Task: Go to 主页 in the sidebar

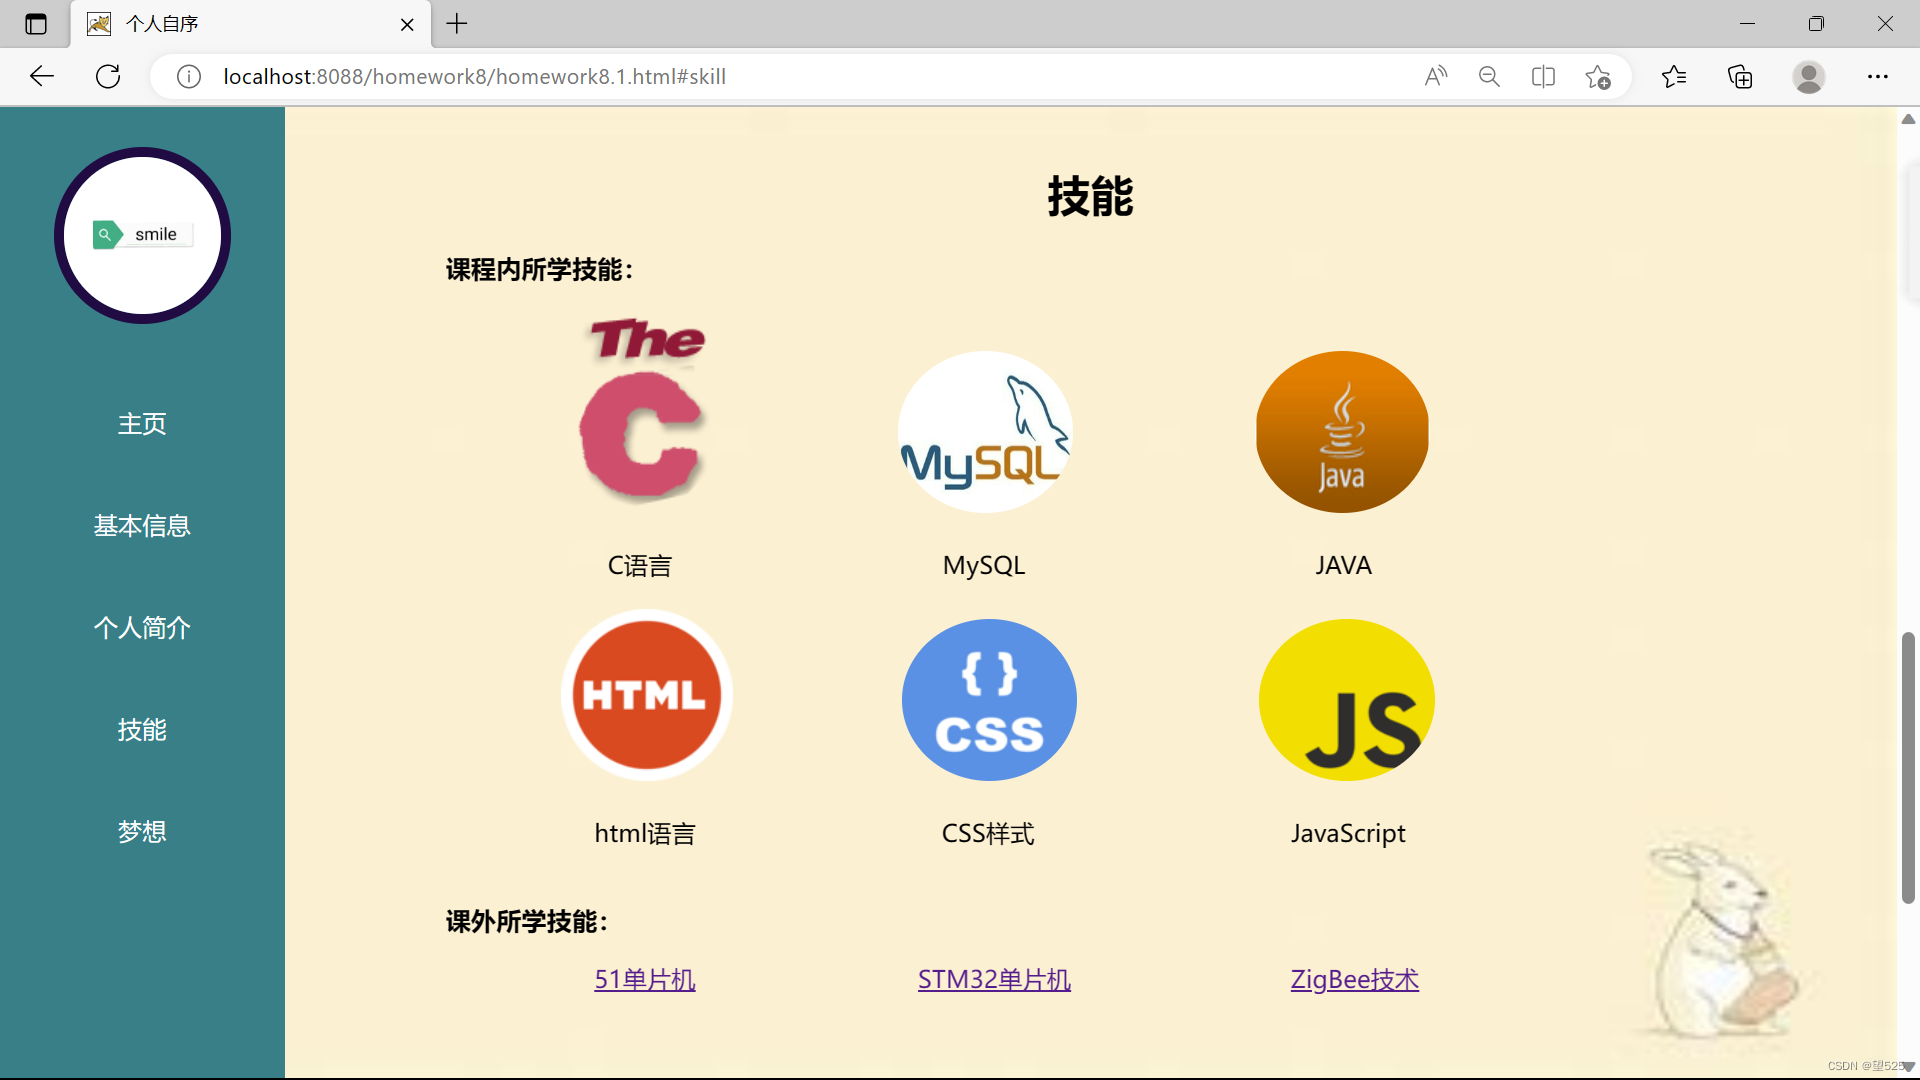Action: [142, 424]
